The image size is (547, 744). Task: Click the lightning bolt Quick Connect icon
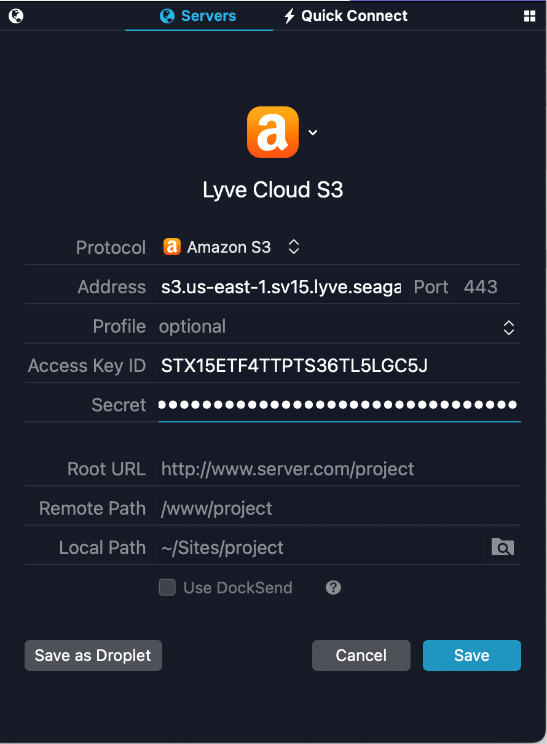pyautogui.click(x=289, y=16)
